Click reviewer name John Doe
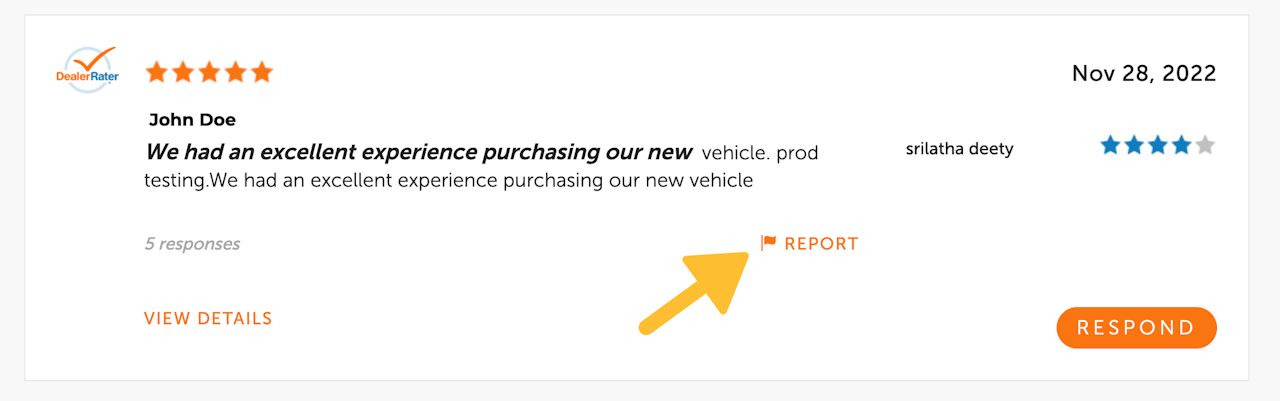This screenshot has height=401, width=1280. coord(192,120)
